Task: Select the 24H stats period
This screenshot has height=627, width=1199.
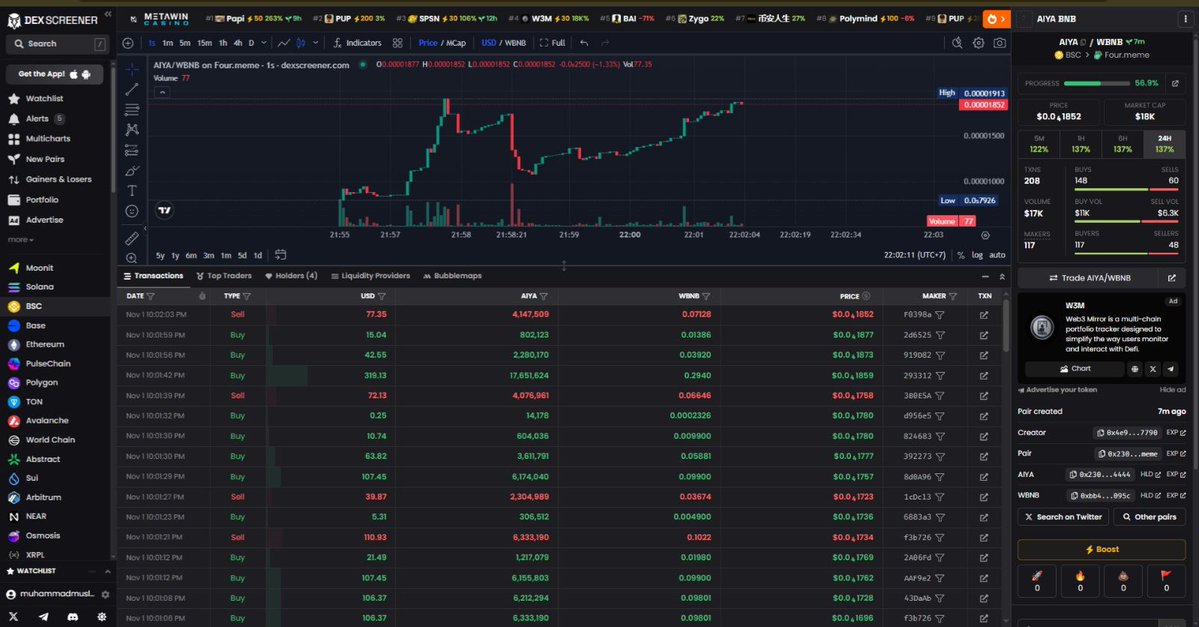Action: click(1165, 144)
